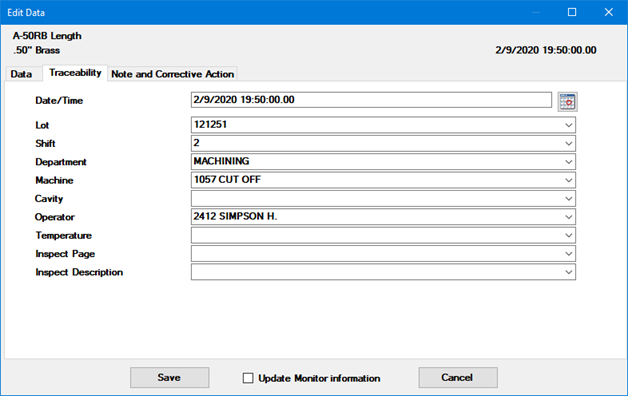Click the Save button
Viewport: 628px width, 396px height.
tap(169, 378)
